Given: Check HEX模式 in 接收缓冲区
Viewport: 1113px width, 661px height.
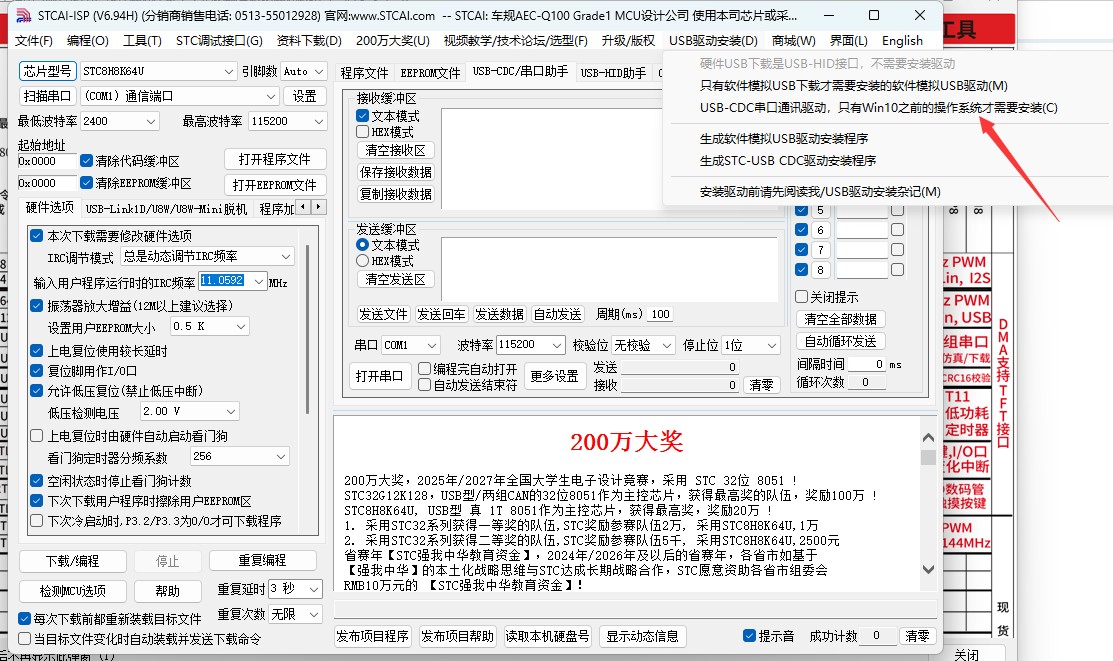Looking at the screenshot, I should click(363, 131).
